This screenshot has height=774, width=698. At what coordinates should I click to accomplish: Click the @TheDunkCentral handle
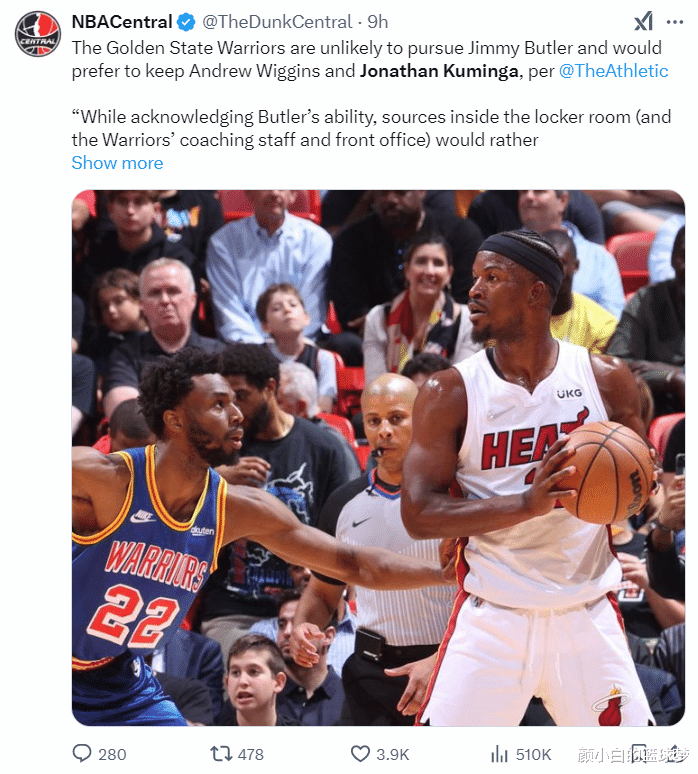click(x=277, y=22)
